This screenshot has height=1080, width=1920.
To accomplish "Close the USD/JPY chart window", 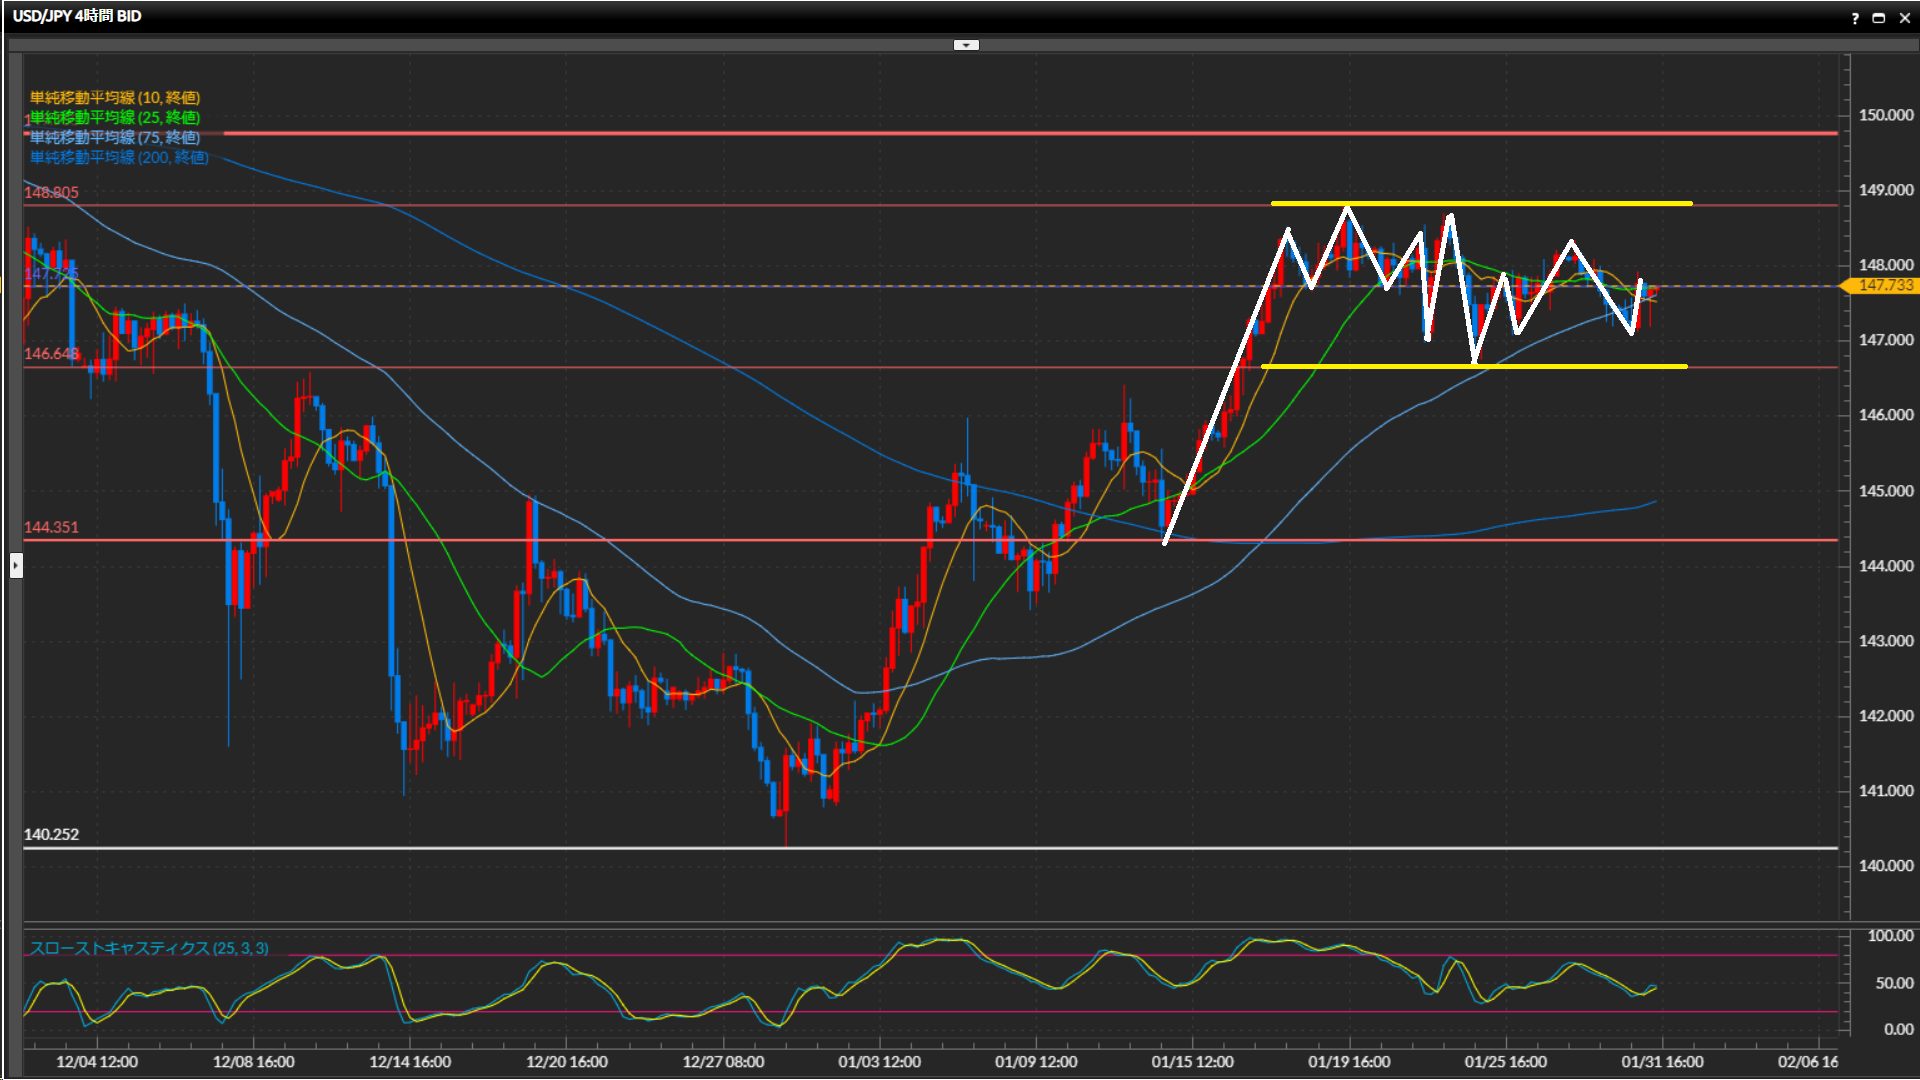I will [1903, 18].
